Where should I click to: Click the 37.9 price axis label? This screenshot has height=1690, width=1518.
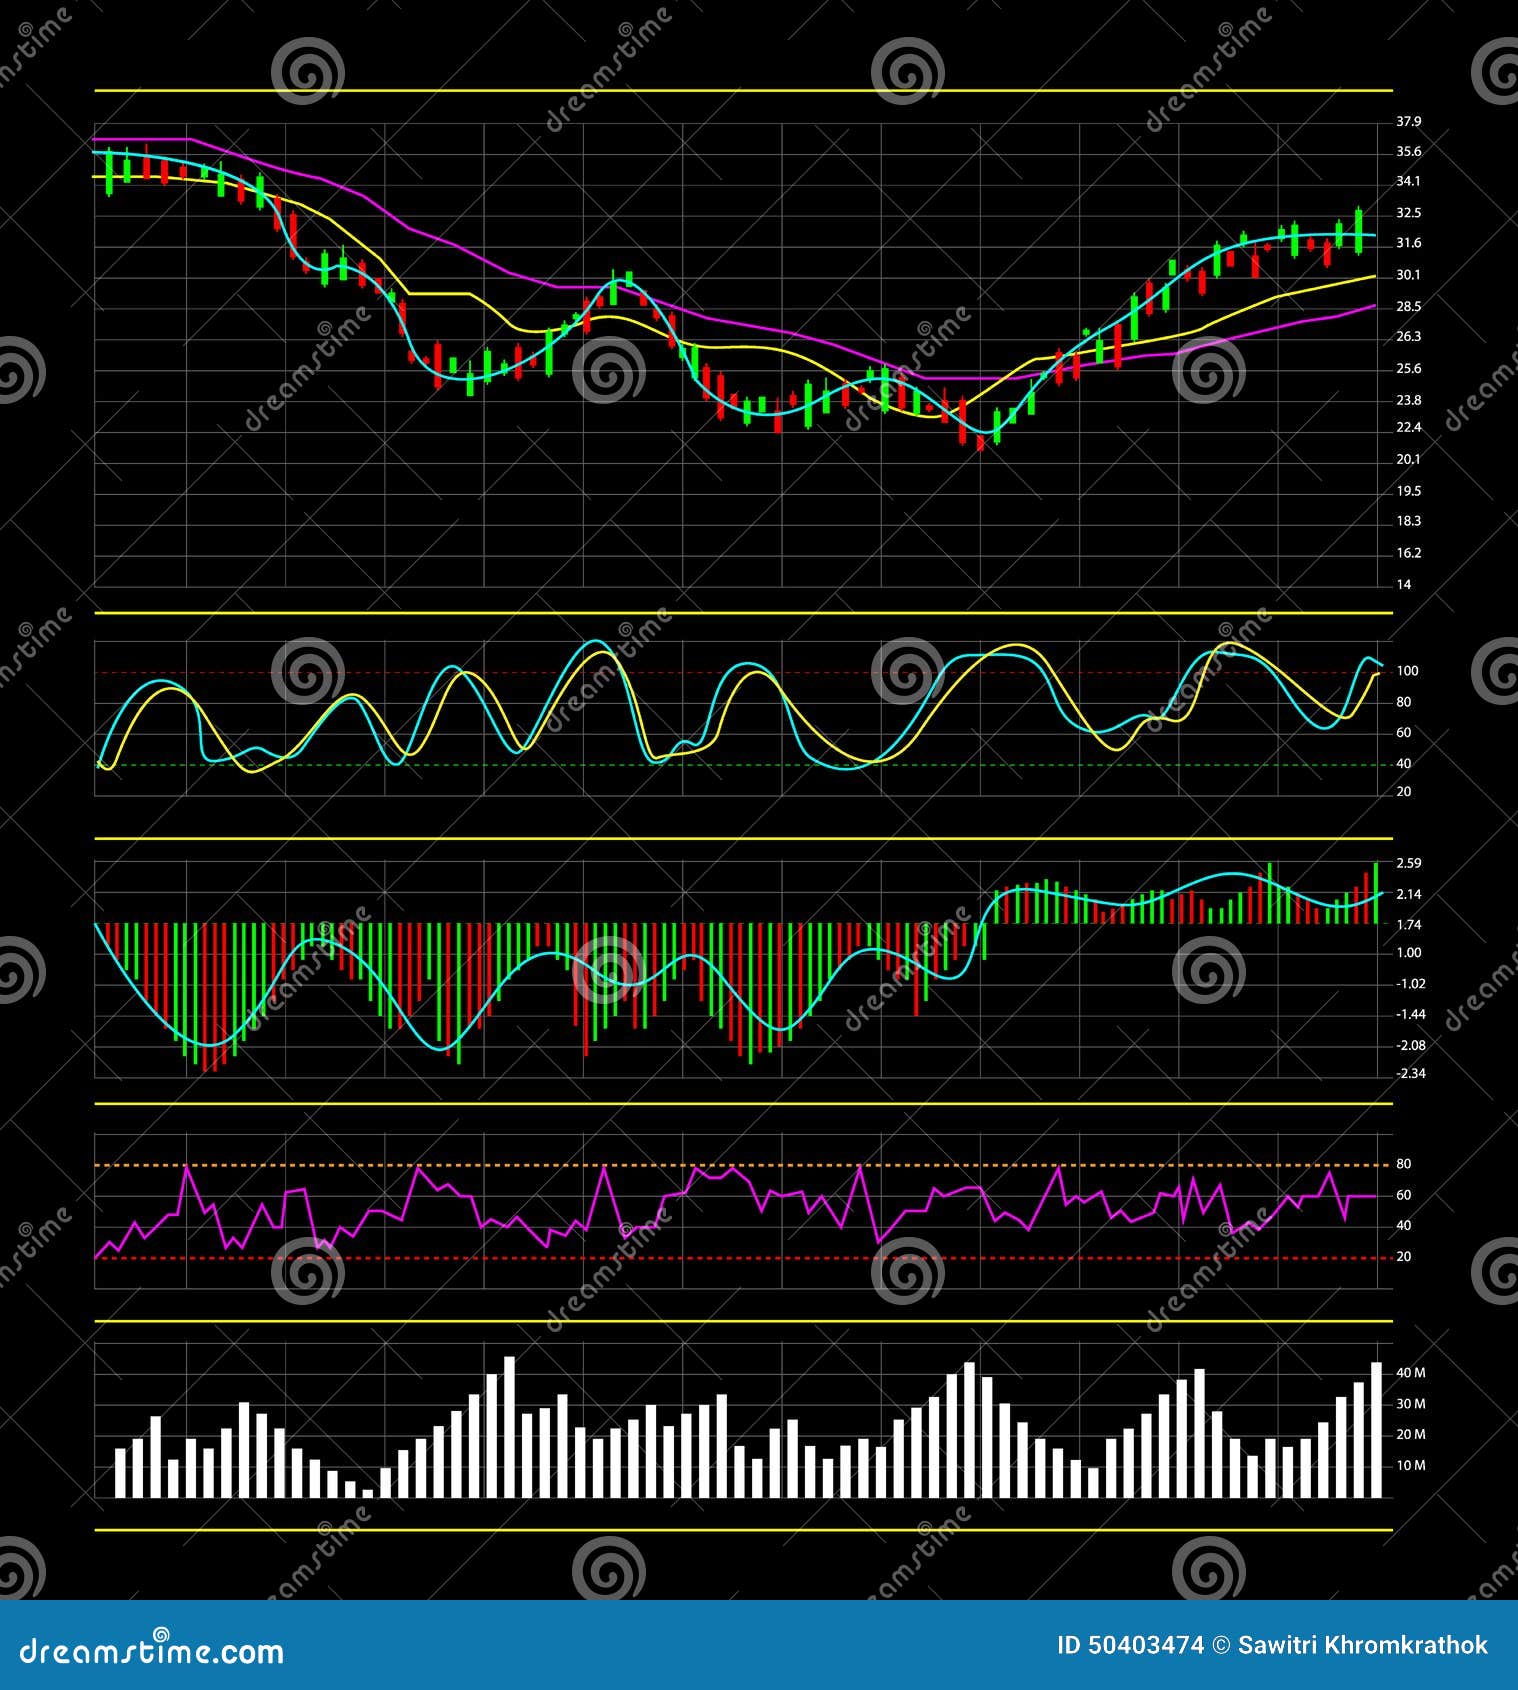pos(1408,122)
